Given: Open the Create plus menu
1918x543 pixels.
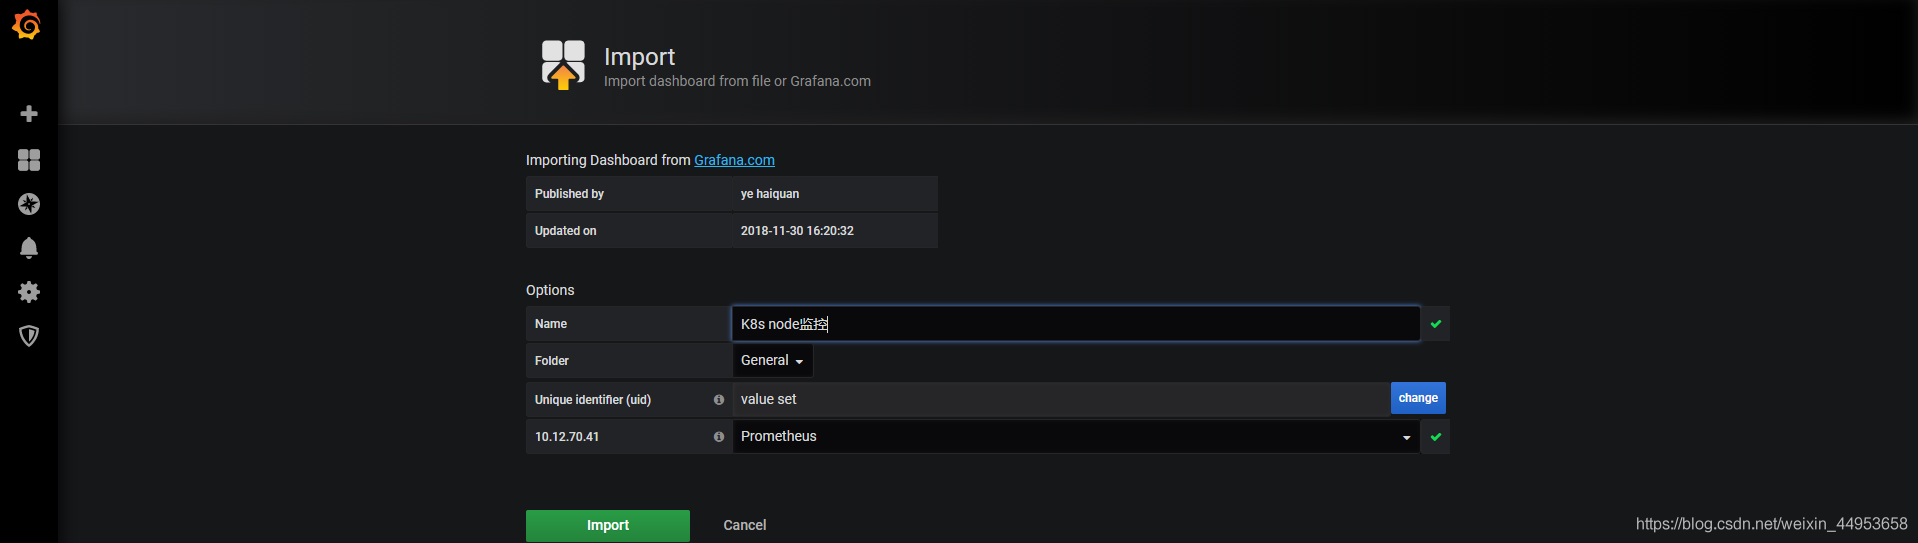Looking at the screenshot, I should coord(29,114).
